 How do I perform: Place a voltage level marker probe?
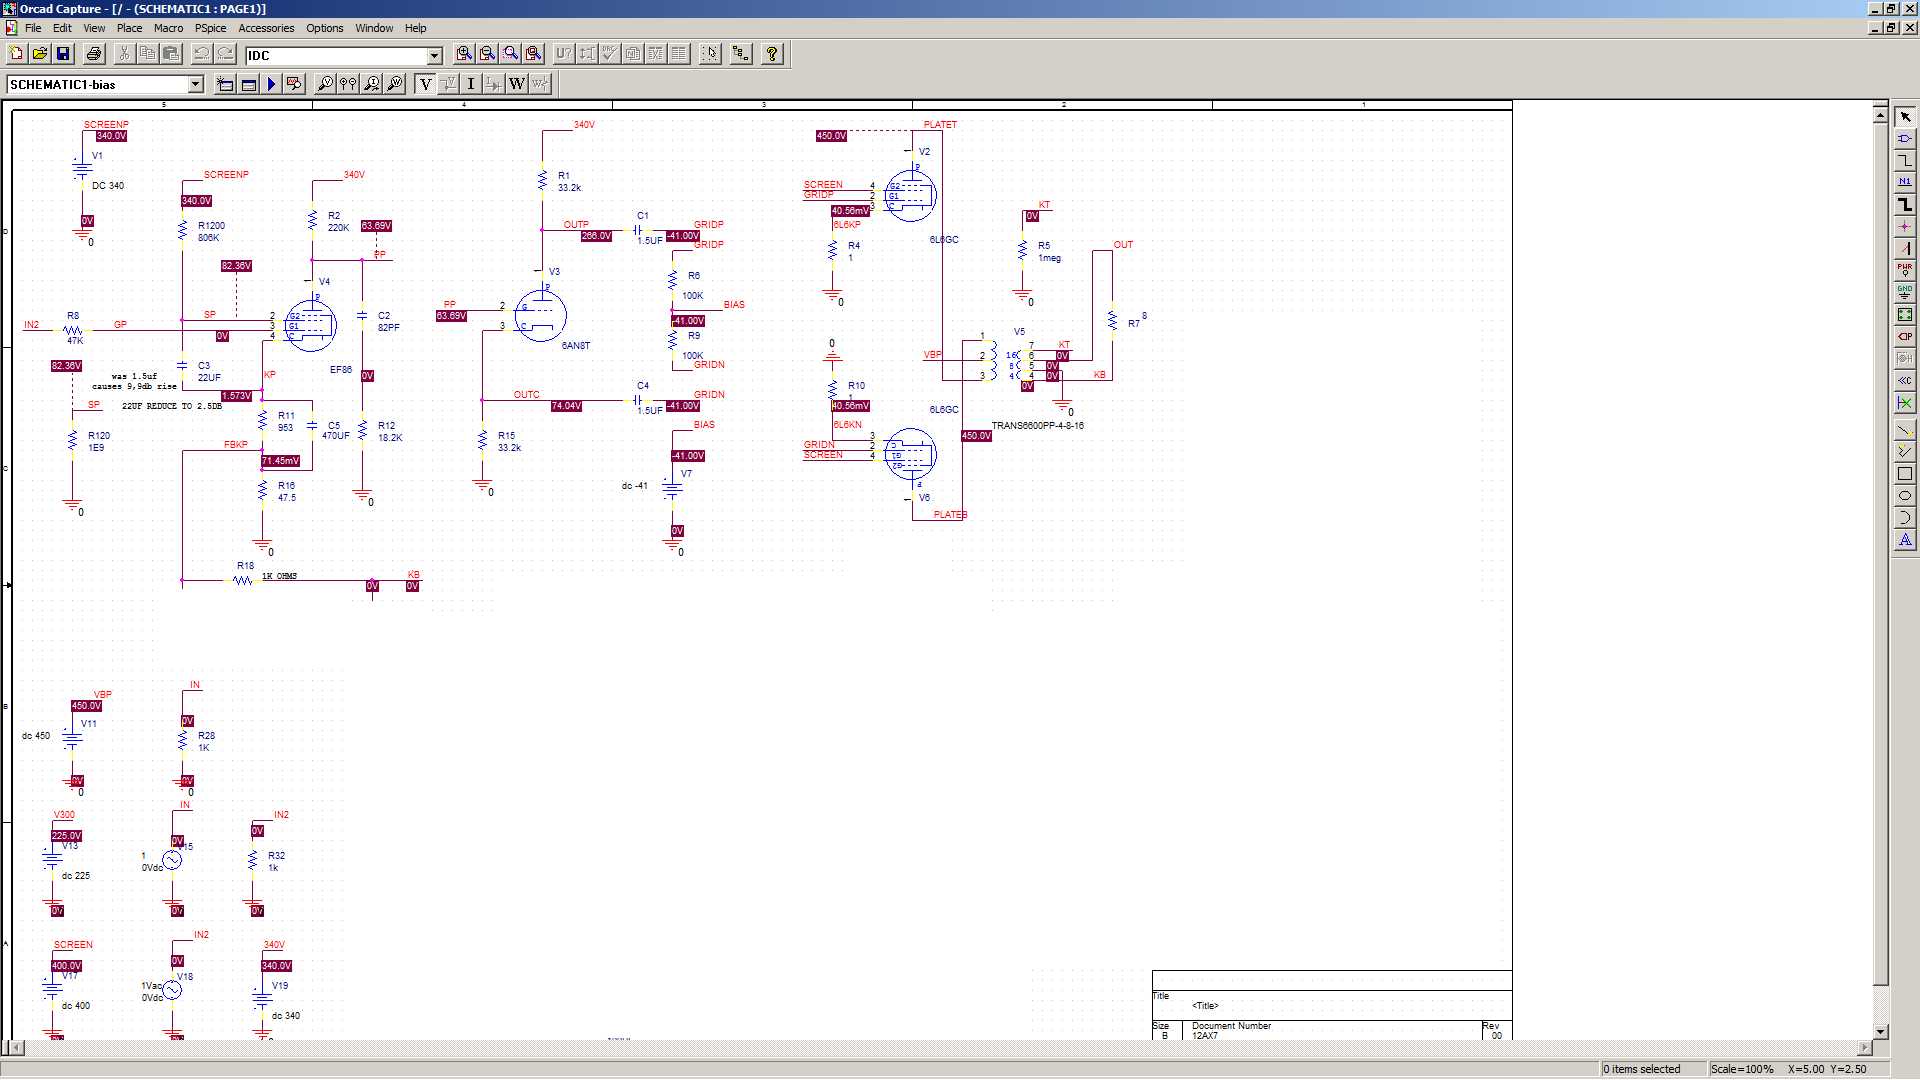[x=325, y=84]
